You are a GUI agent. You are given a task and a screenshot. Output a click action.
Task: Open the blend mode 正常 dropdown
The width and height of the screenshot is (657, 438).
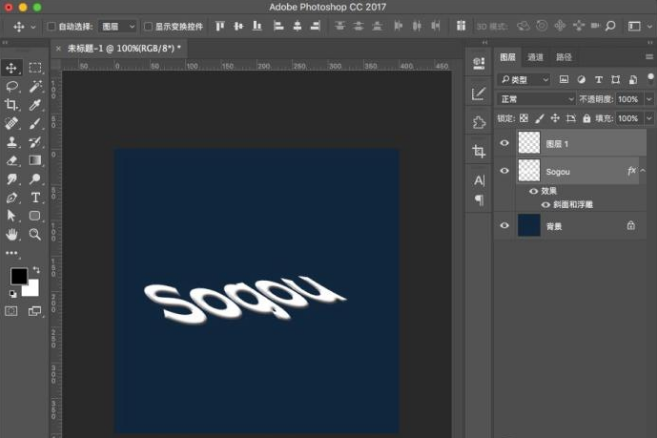pos(536,99)
